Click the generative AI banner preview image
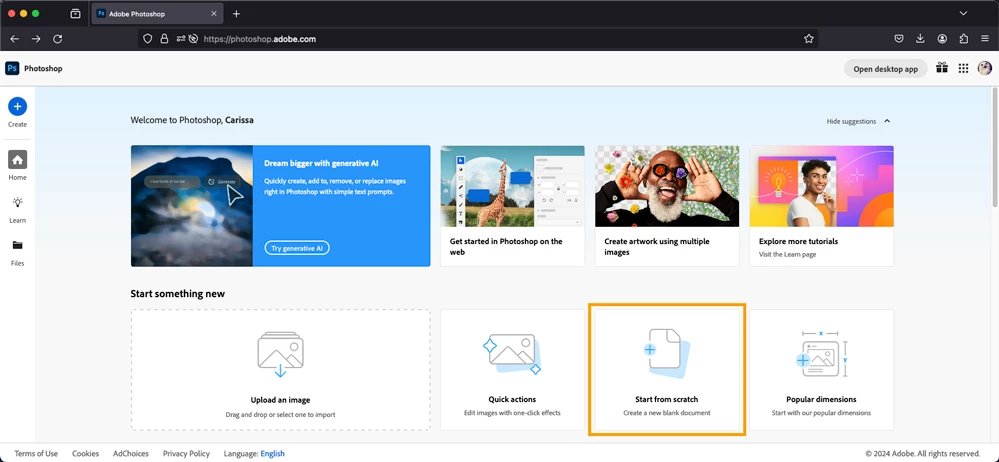This screenshot has width=999, height=462. click(192, 206)
